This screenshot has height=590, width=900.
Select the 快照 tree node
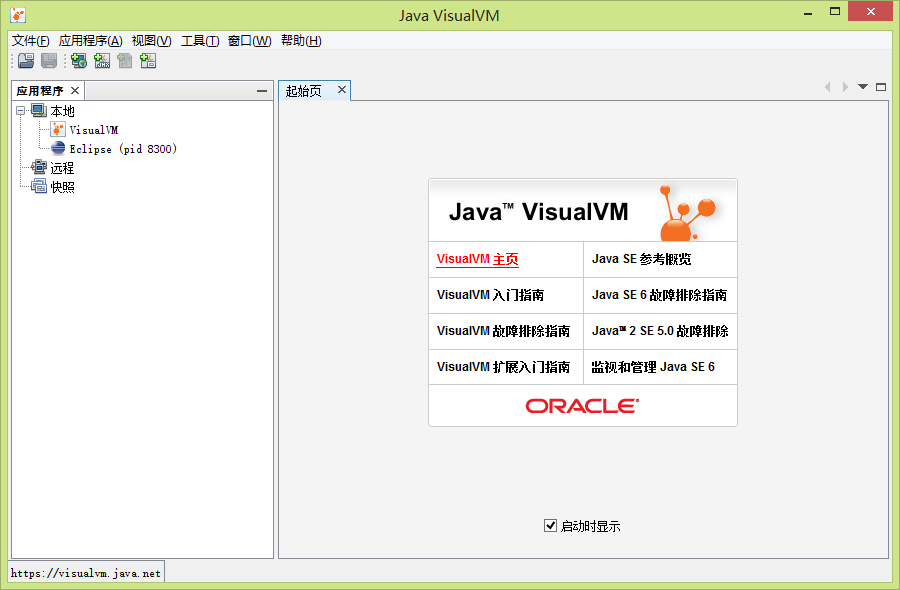[62, 187]
